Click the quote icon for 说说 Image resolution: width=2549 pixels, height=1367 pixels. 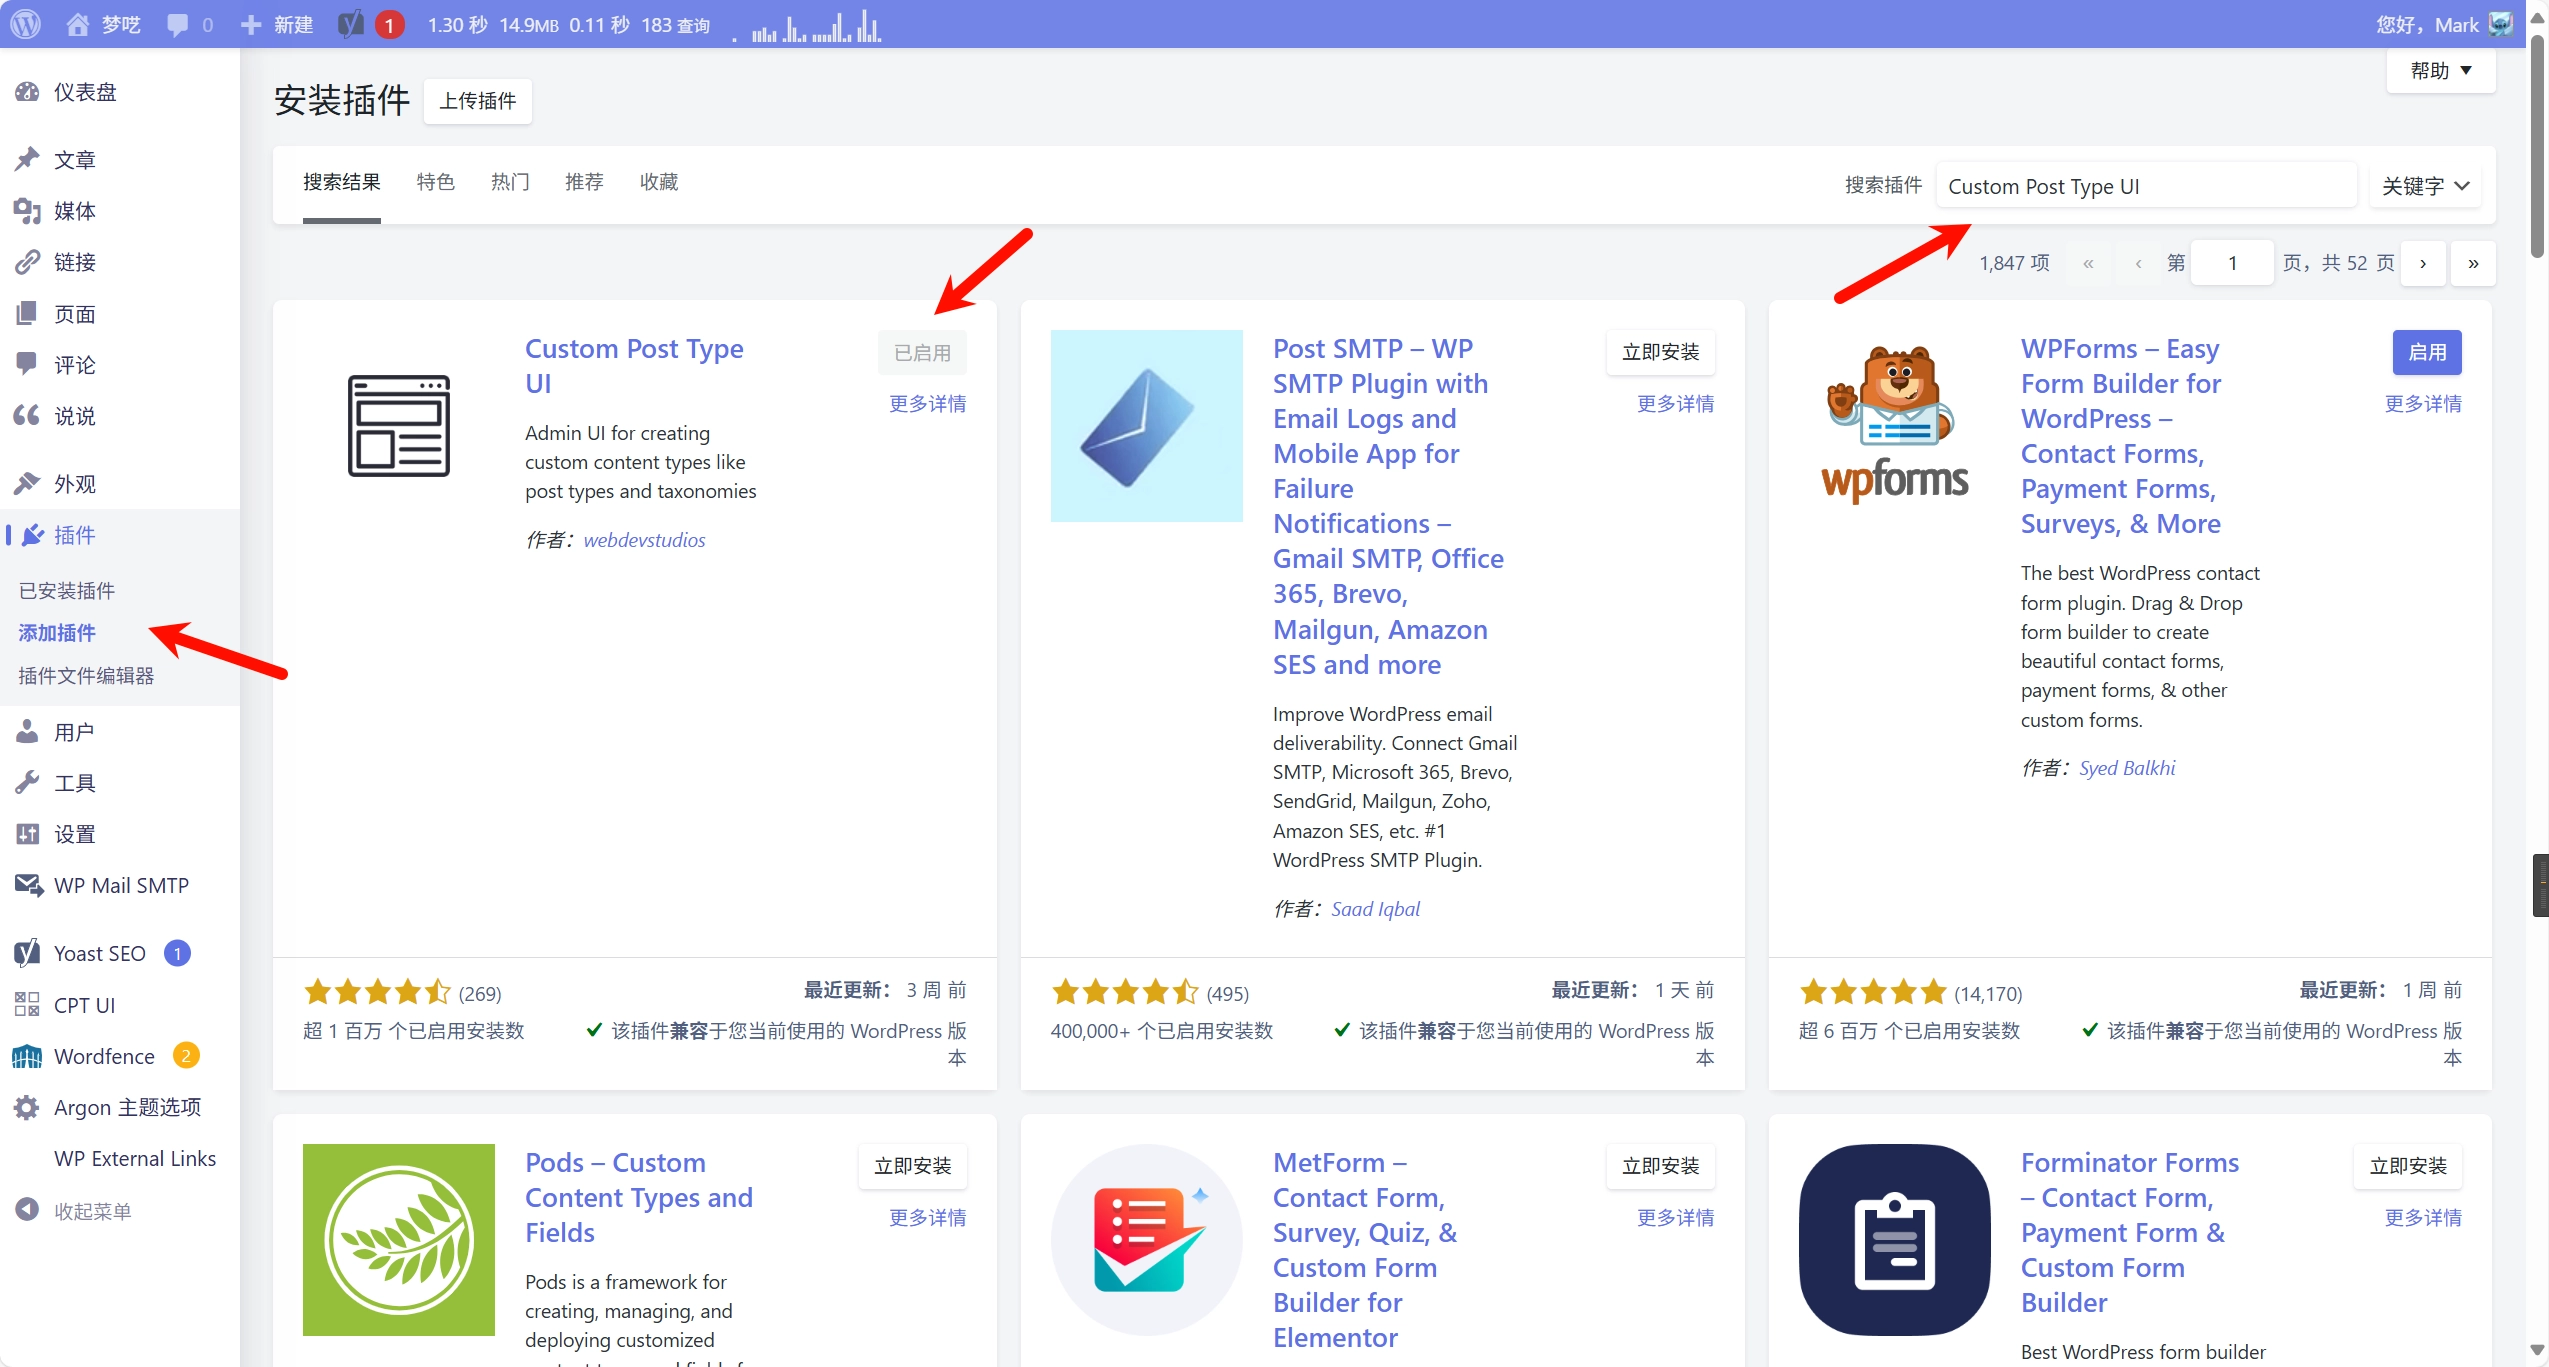[x=27, y=415]
